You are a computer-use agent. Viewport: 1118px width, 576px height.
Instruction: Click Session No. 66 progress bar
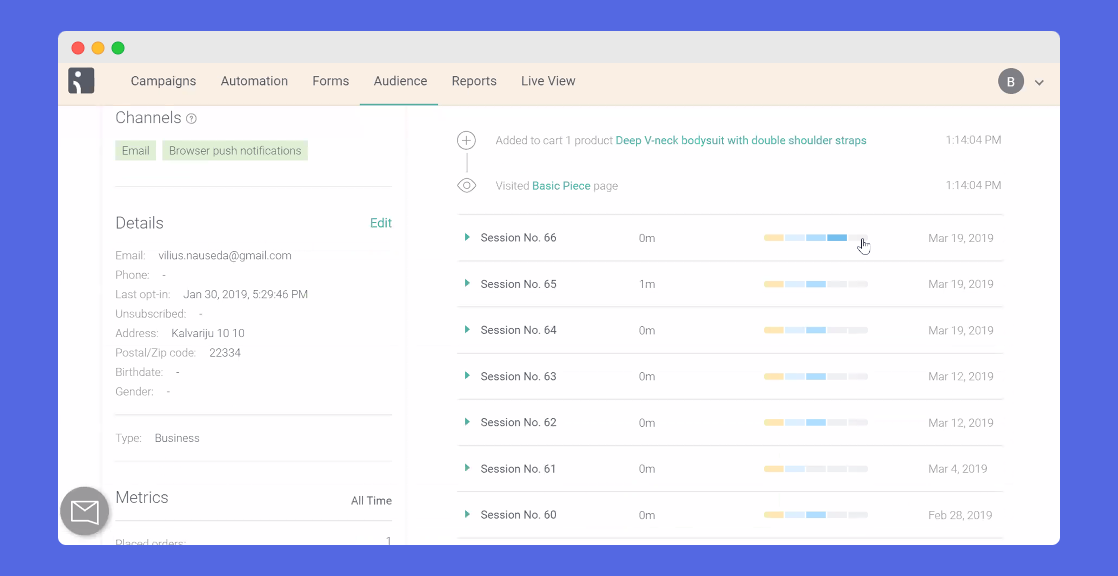[x=815, y=238]
